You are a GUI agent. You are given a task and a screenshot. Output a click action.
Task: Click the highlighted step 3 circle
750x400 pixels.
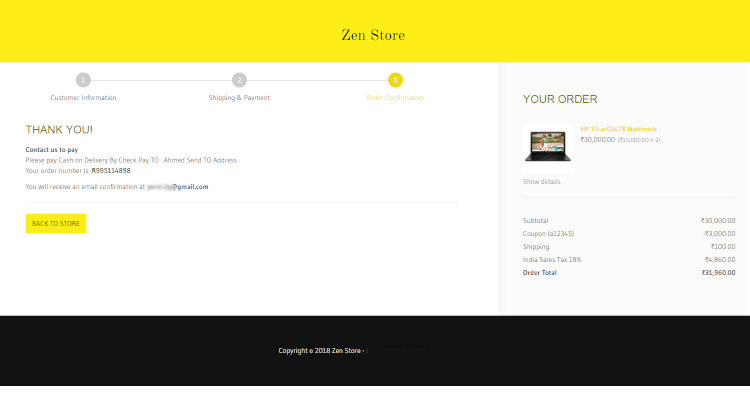click(395, 80)
